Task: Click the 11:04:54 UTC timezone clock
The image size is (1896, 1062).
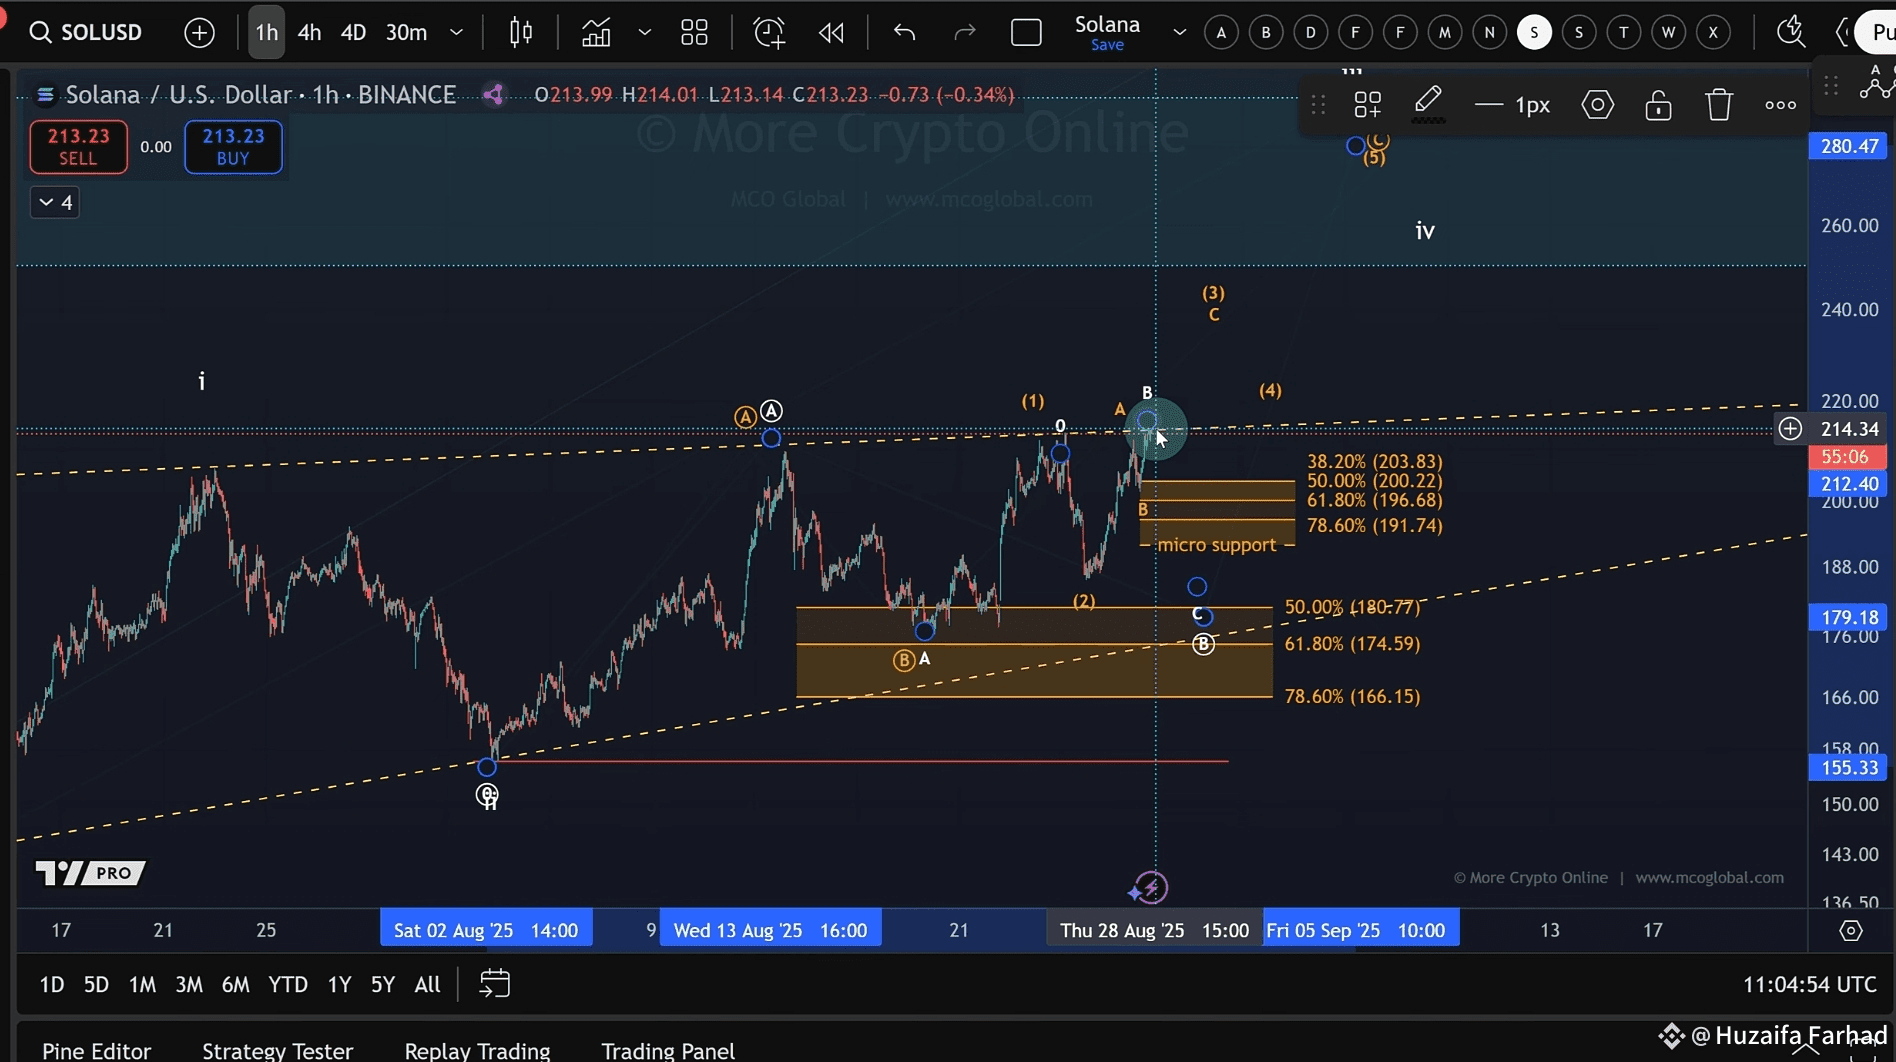Action: [x=1809, y=984]
